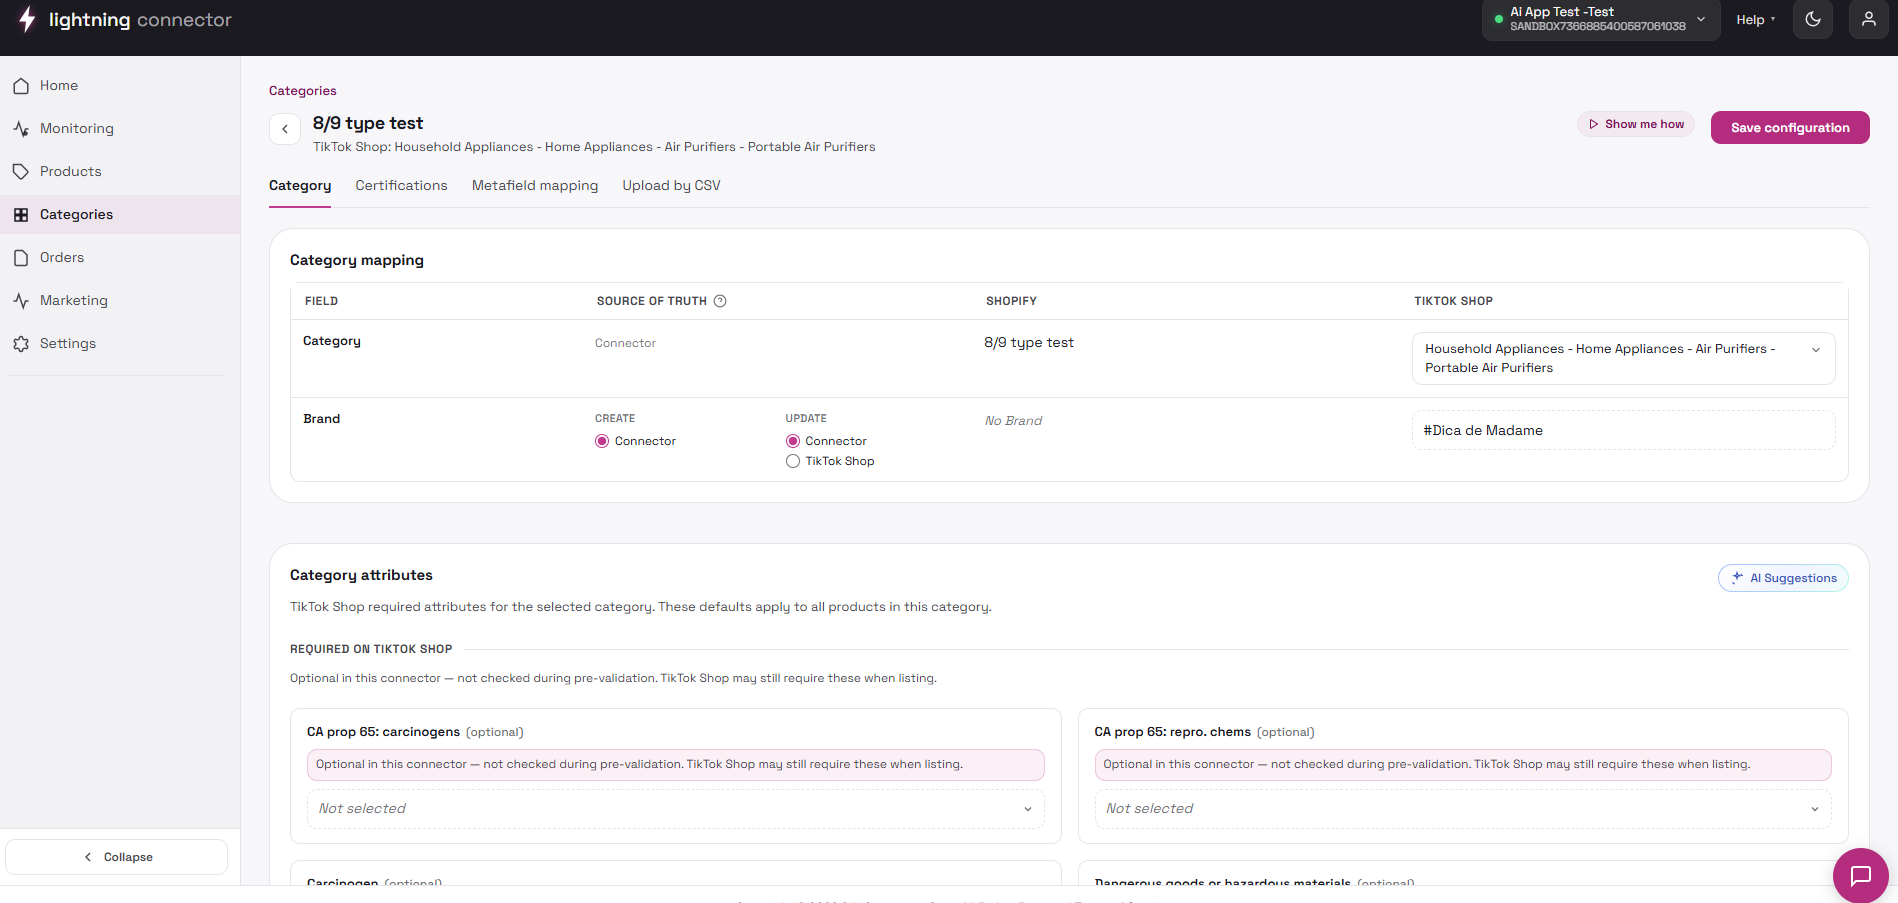Expand the TikTok Shop category dropdown
Screen dimensions: 1898x903
pos(1624,358)
